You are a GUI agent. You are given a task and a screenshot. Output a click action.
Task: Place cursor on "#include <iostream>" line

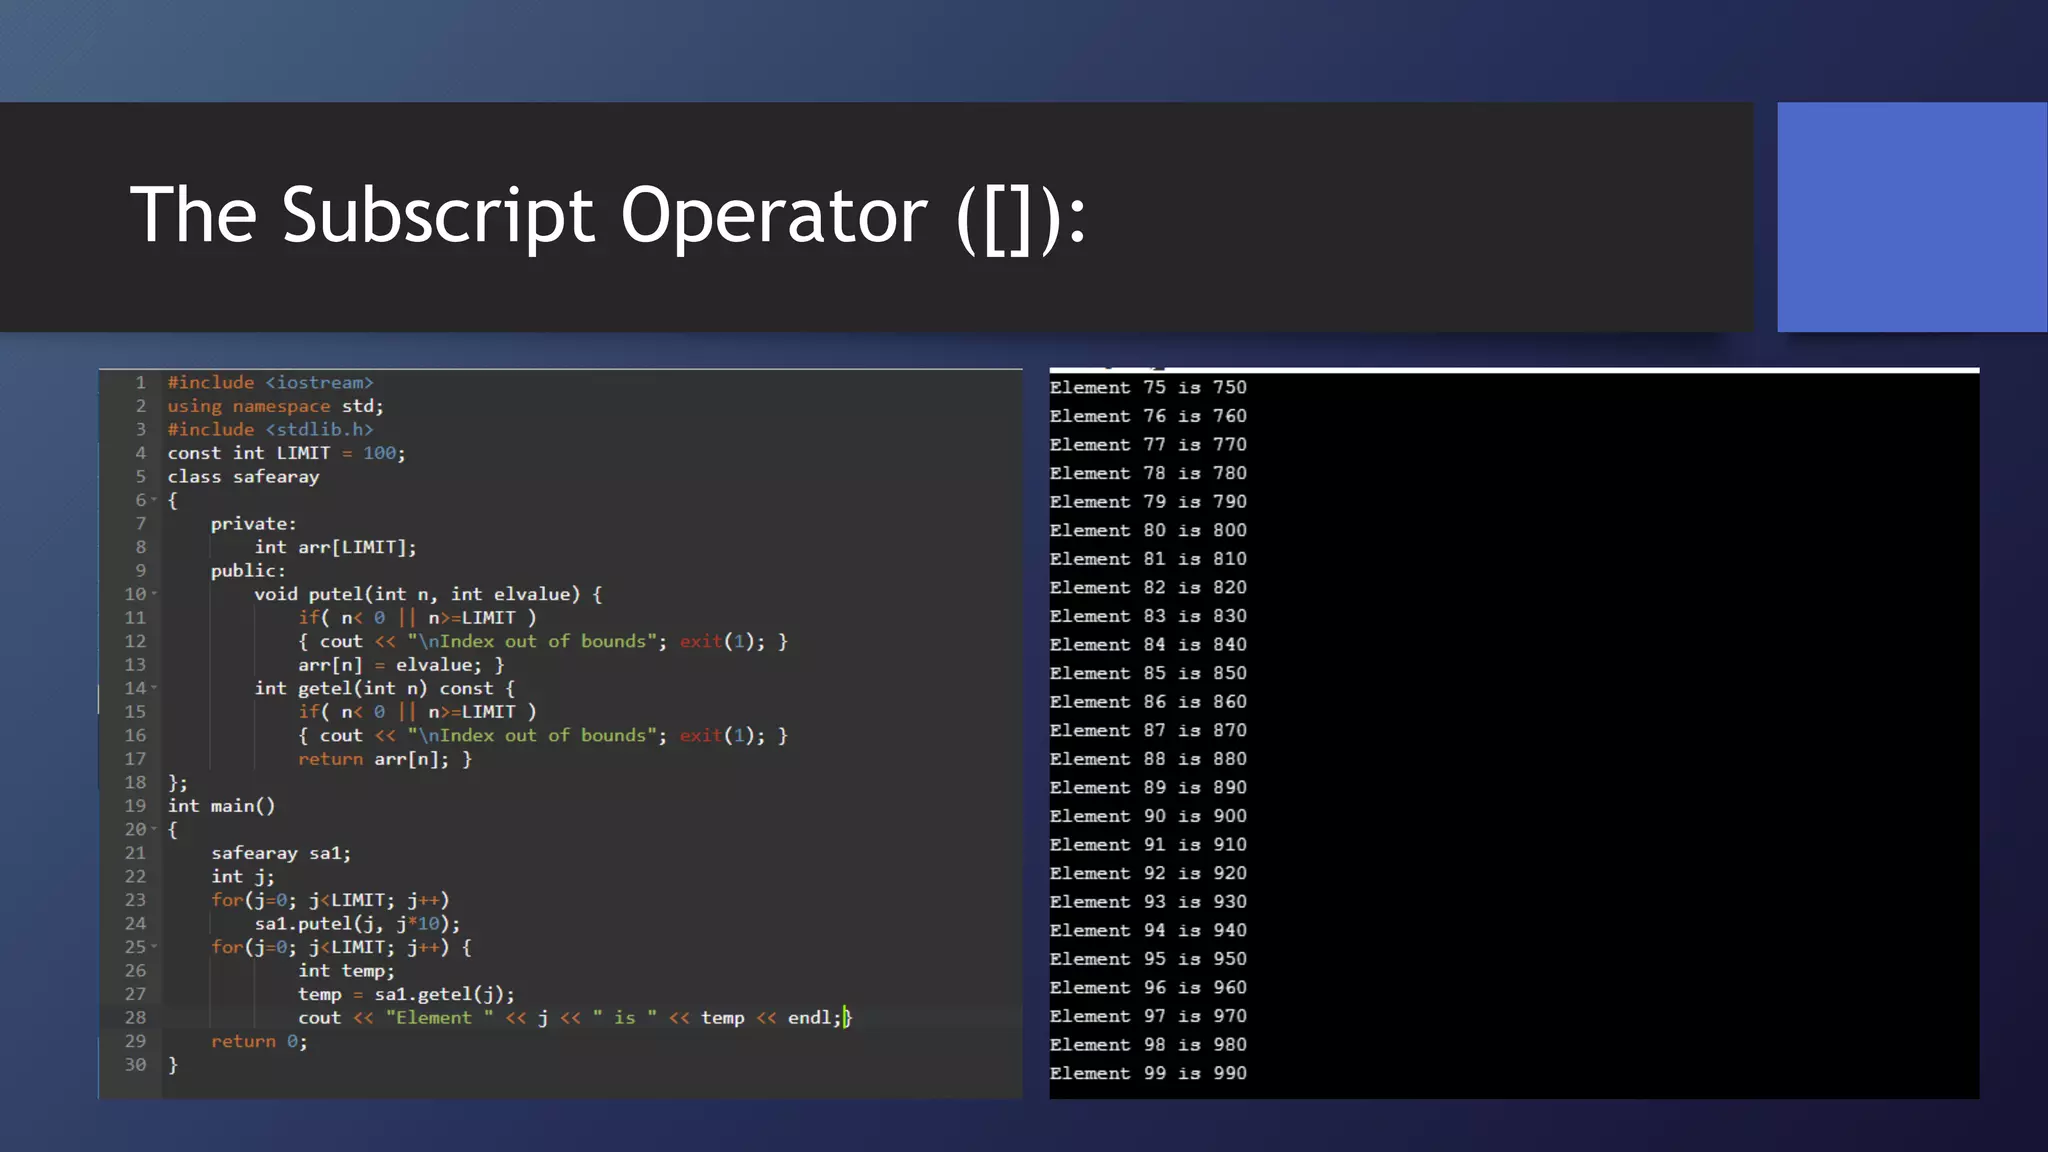pos(270,382)
